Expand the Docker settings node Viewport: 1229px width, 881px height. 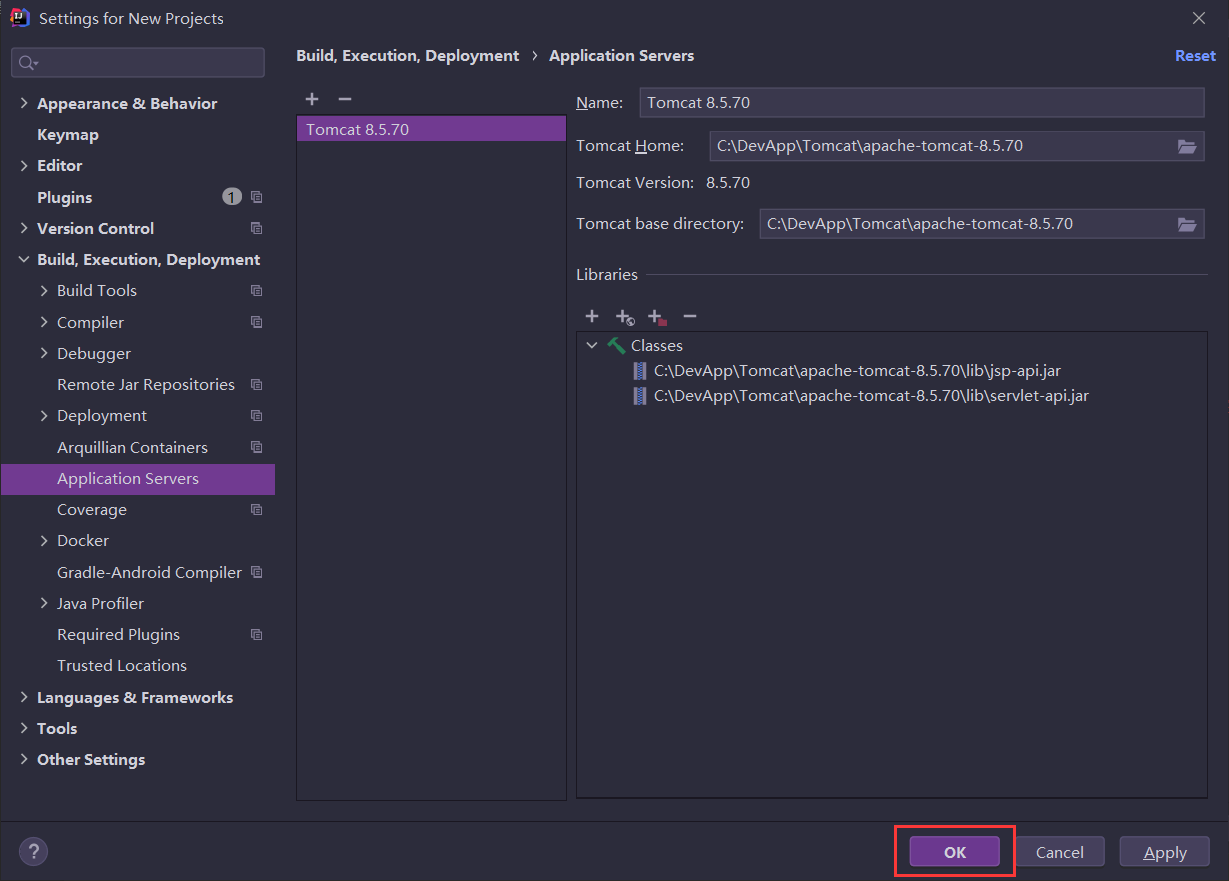[44, 541]
